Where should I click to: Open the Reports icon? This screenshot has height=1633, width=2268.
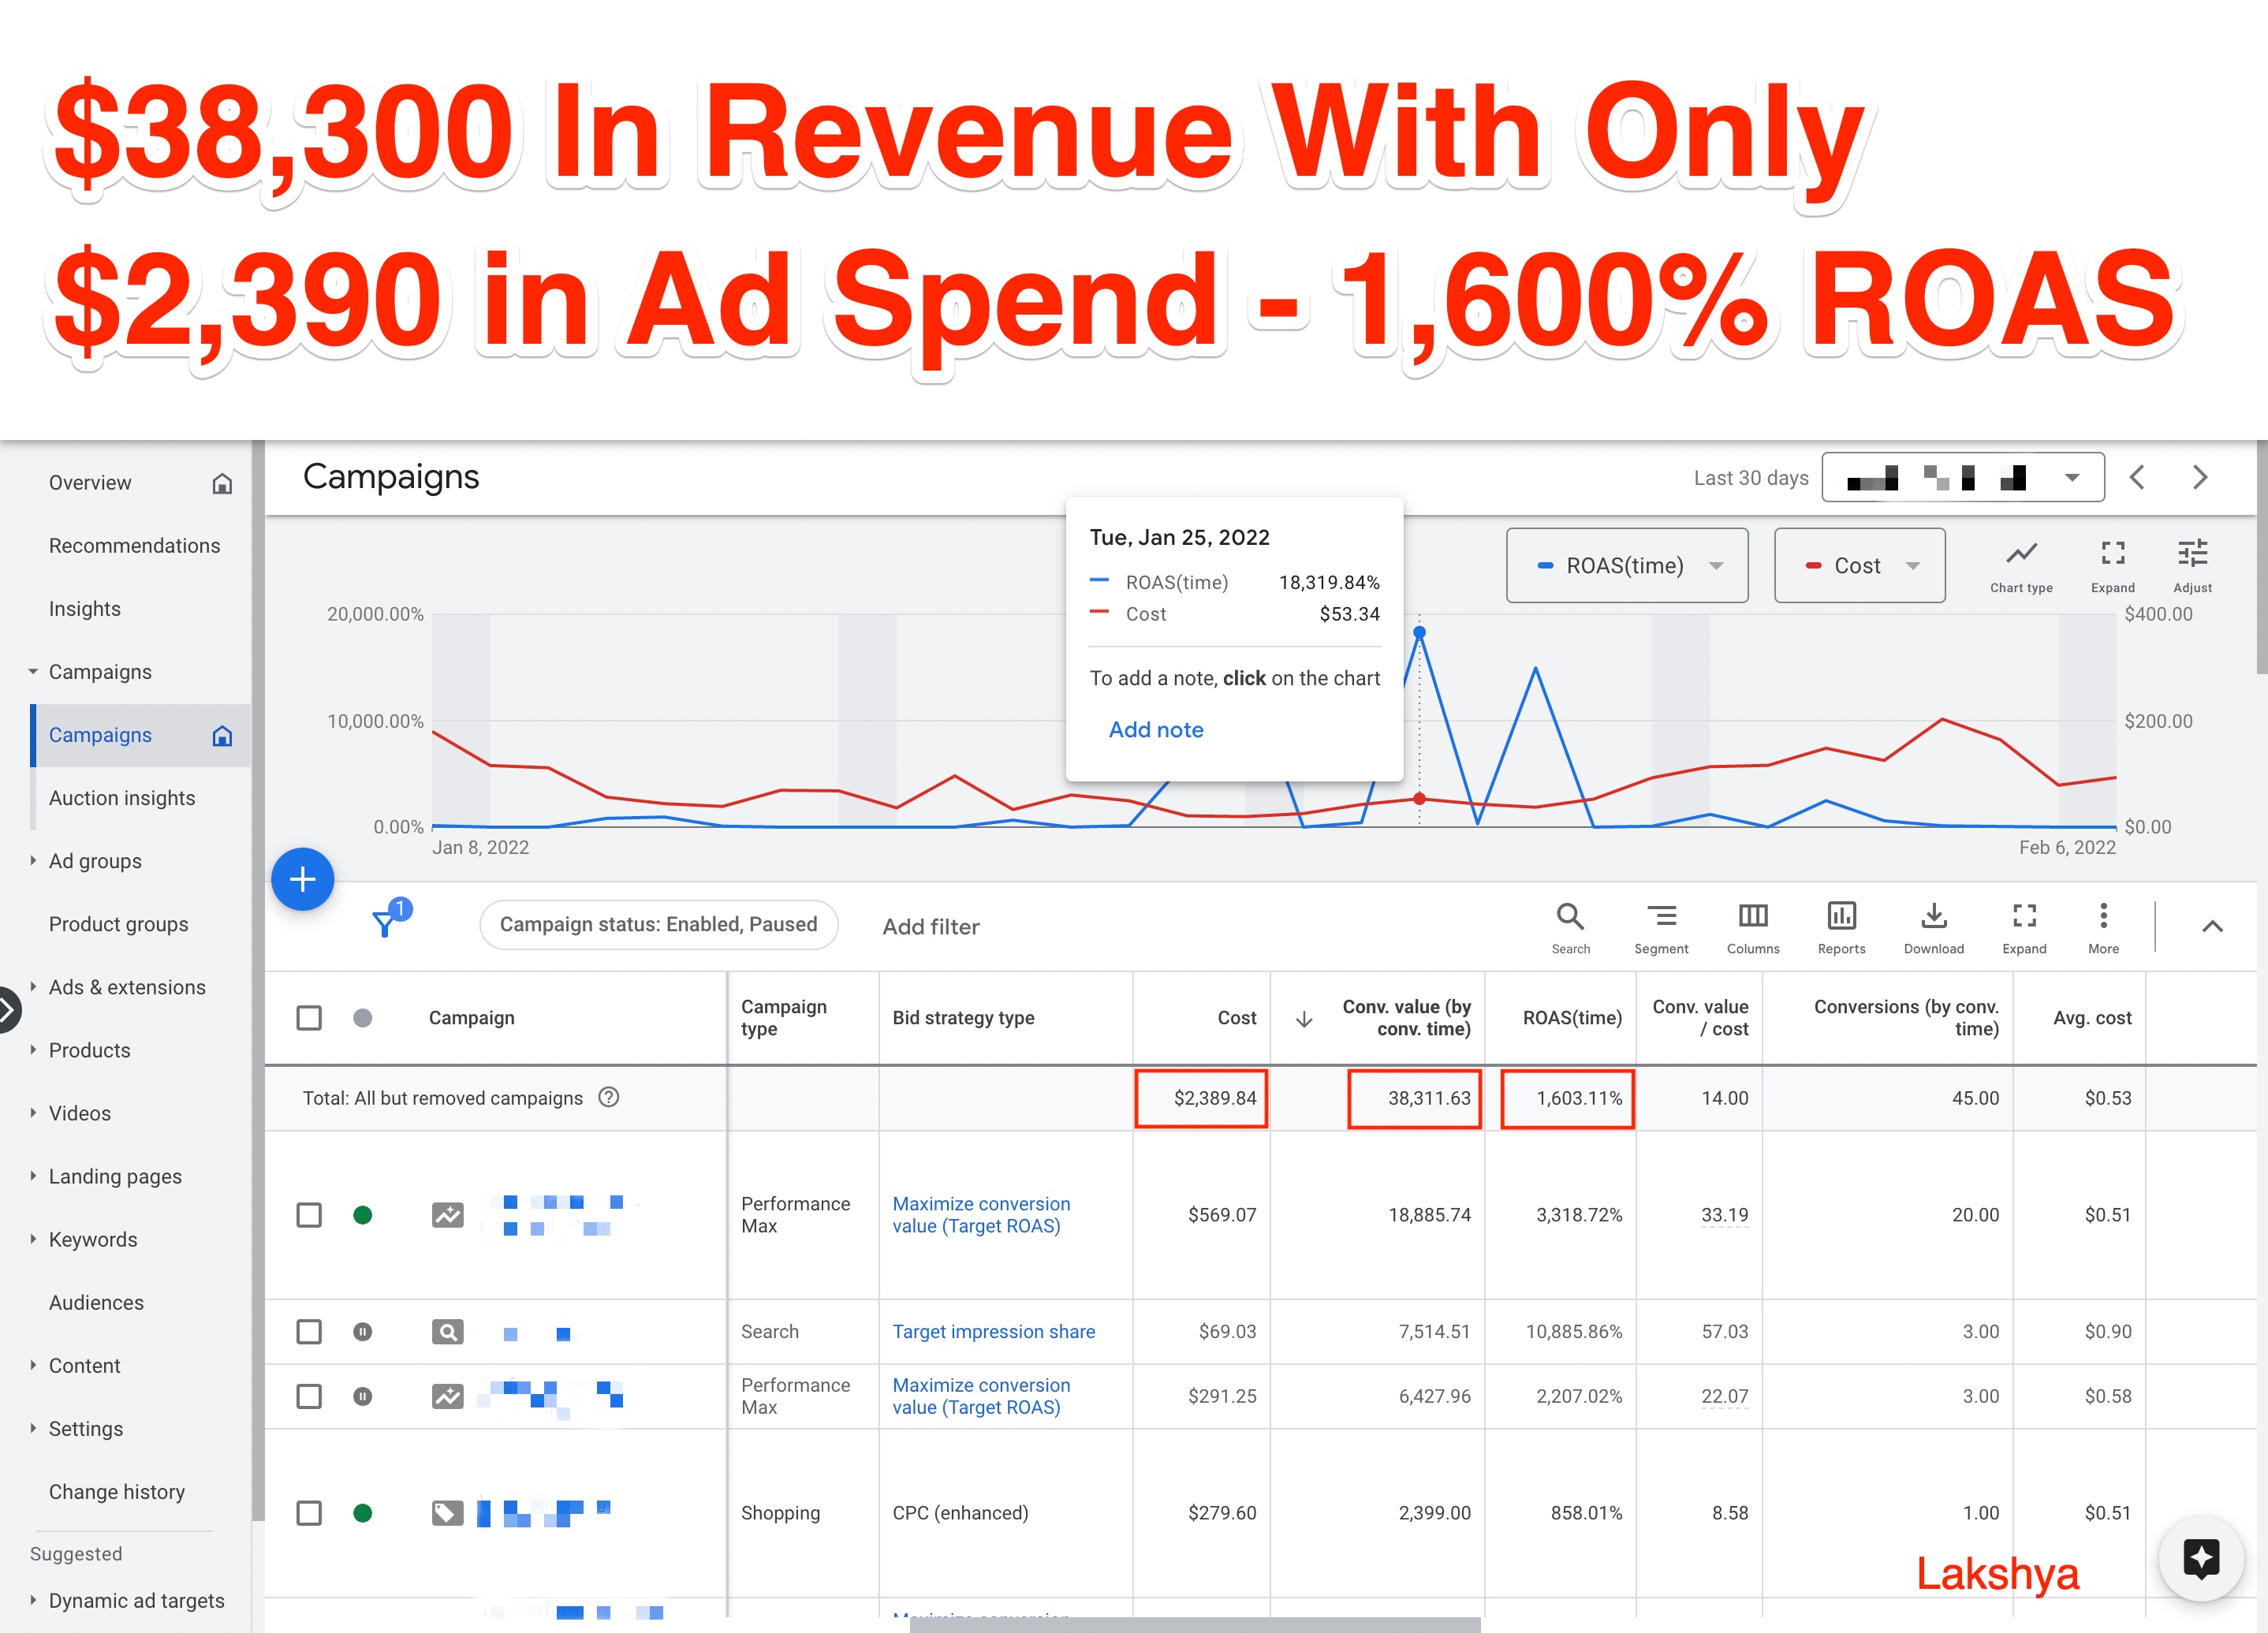1841,927
